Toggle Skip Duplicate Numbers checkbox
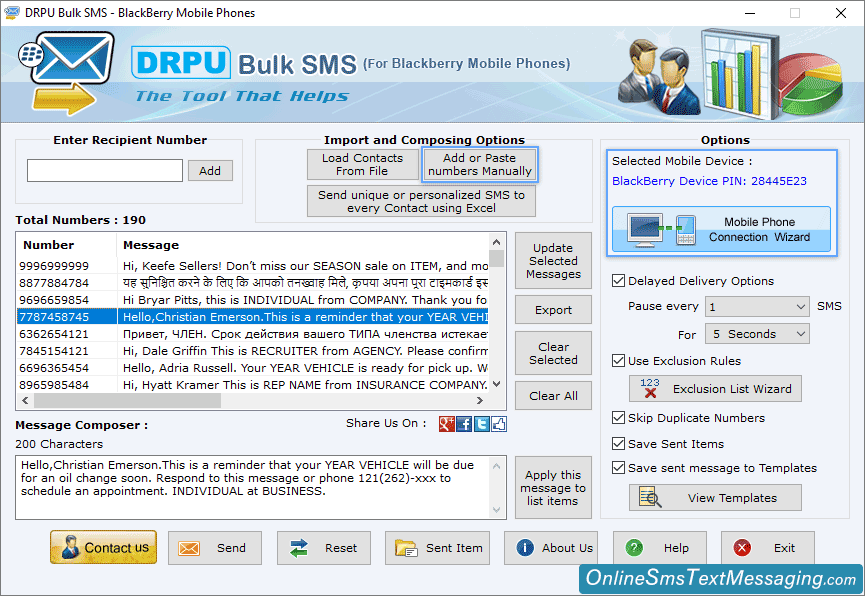Image resolution: width=865 pixels, height=596 pixels. pos(618,417)
